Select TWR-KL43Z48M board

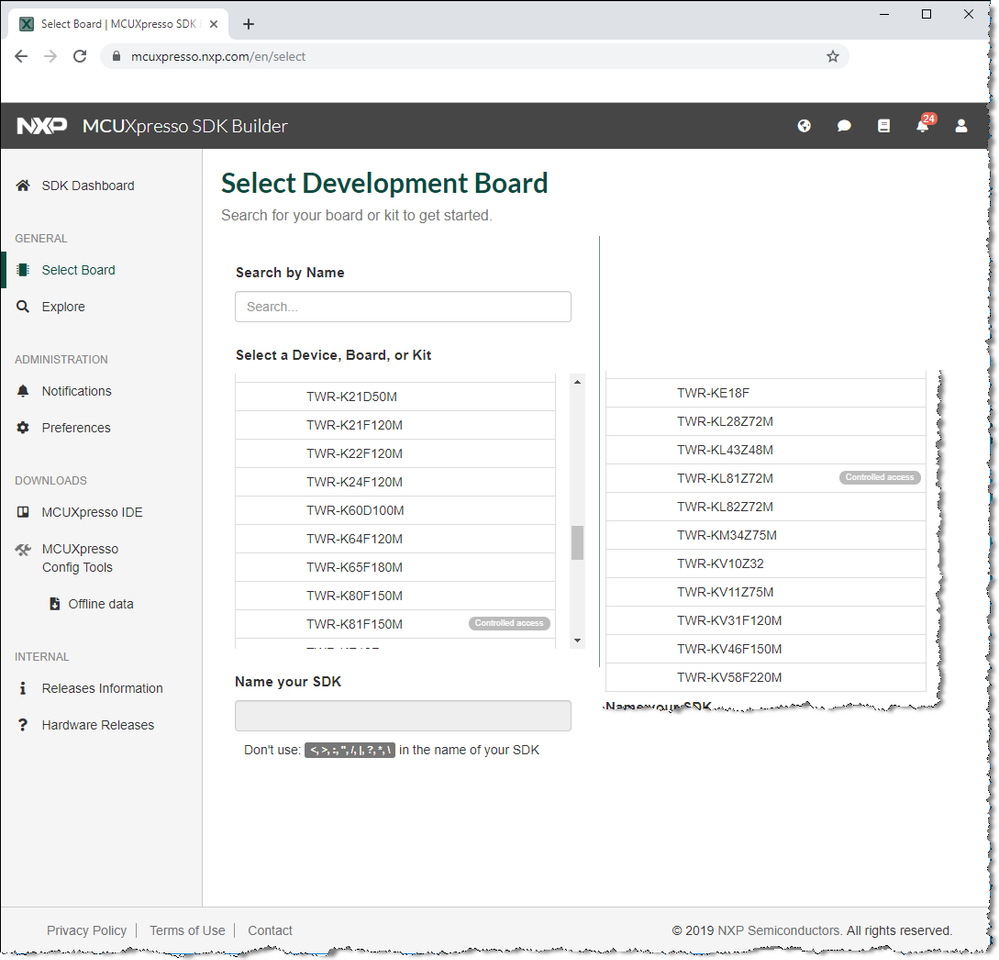(766, 450)
